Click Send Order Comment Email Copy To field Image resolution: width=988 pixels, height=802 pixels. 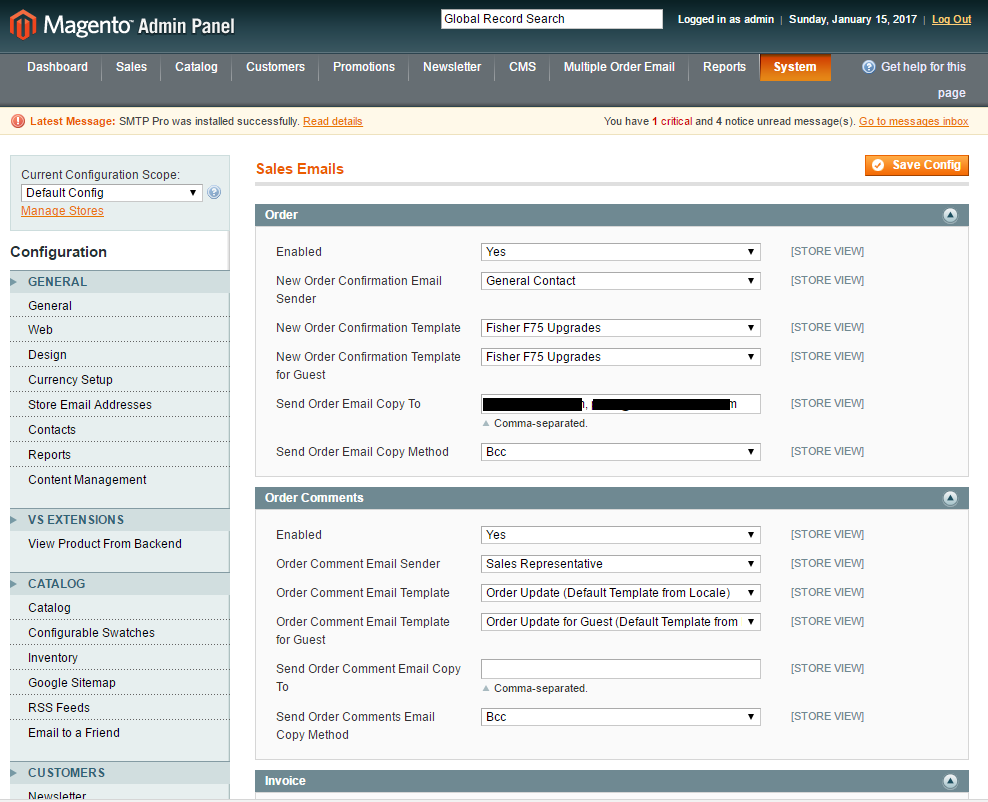[x=620, y=669]
